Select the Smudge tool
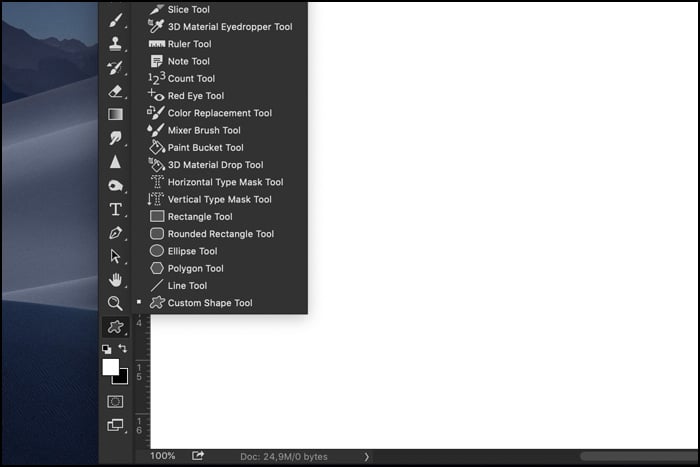Screen dimensions: 700x467 (x=115, y=138)
